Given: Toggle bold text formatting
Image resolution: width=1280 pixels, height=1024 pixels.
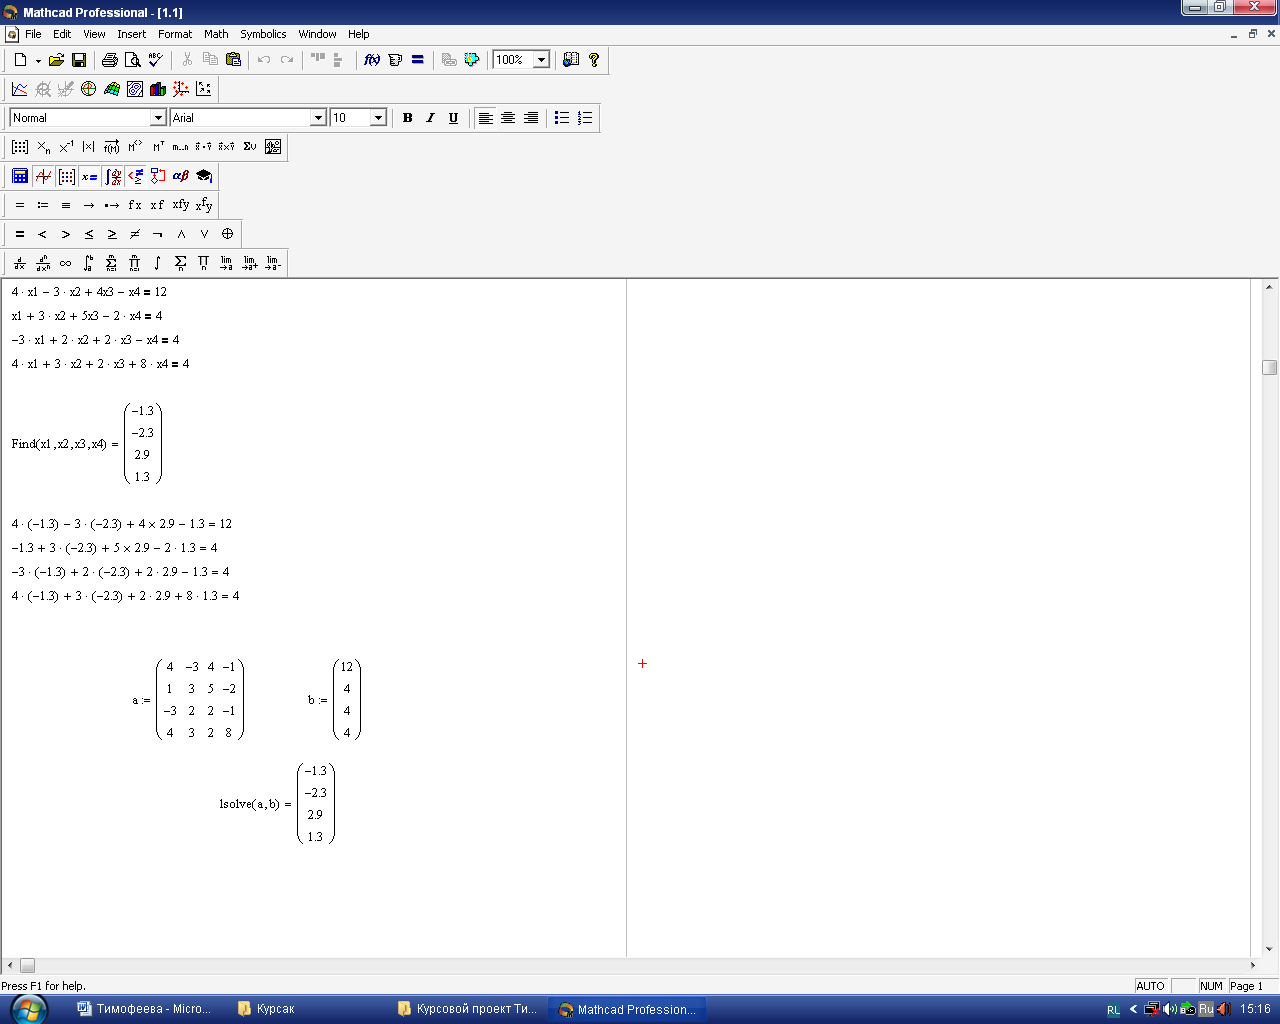Looking at the screenshot, I should (x=407, y=118).
